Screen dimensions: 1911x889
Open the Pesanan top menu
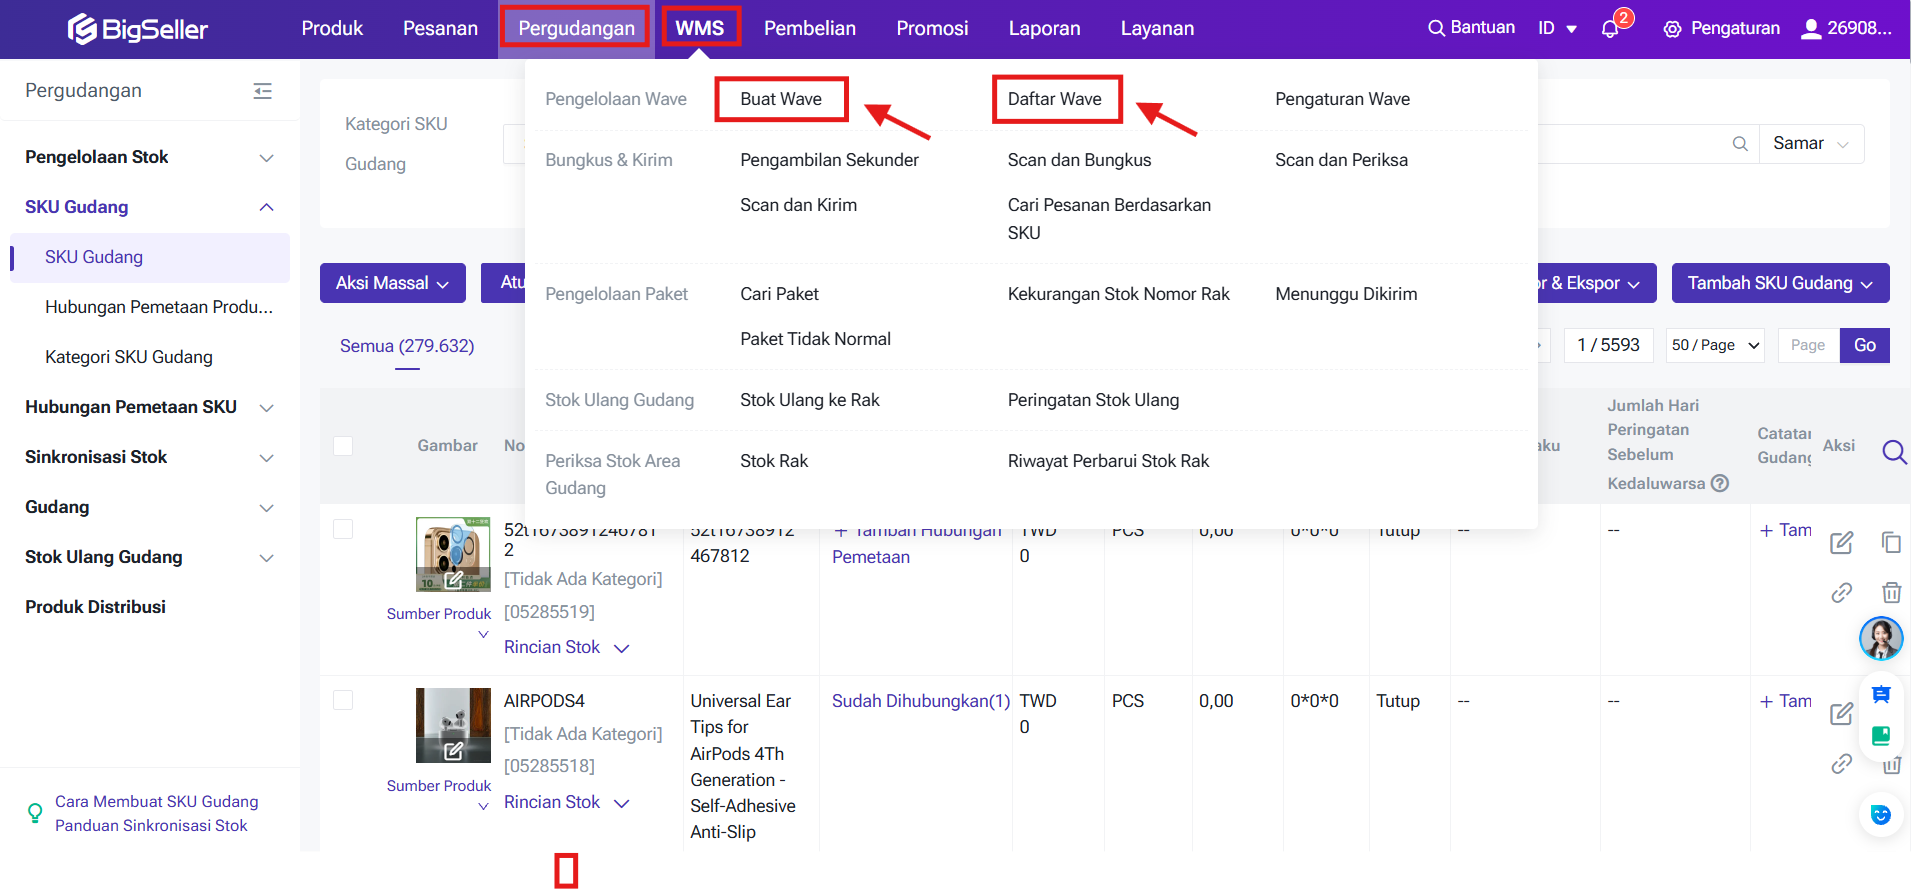point(440,28)
